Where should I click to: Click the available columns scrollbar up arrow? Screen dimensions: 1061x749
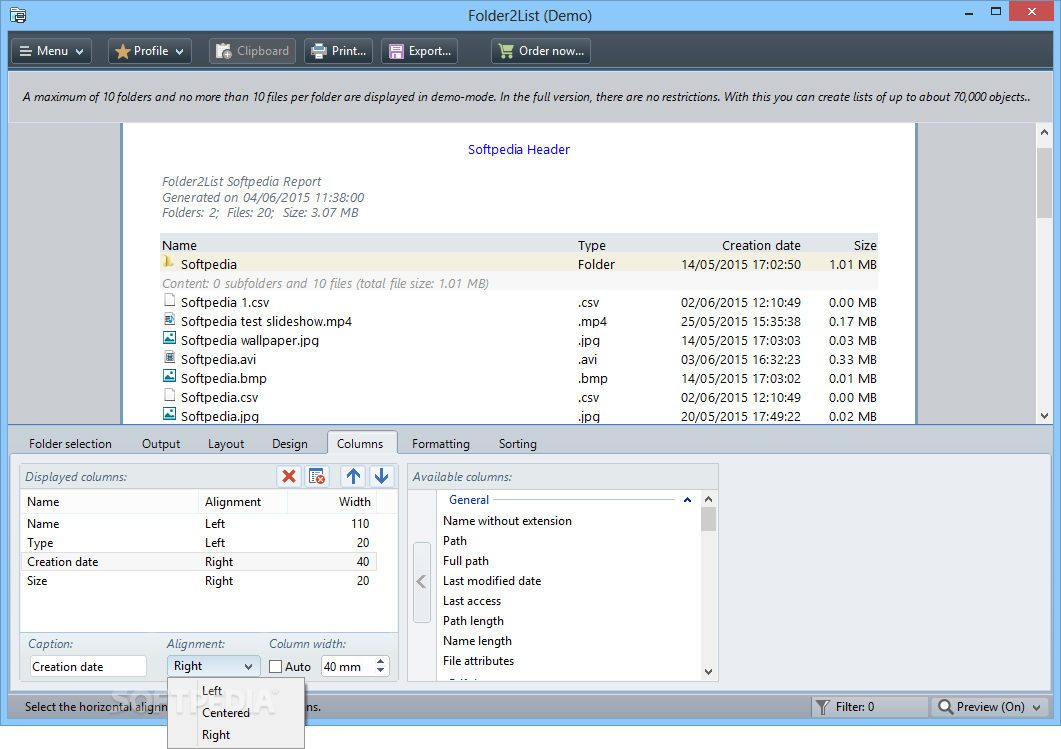(708, 499)
